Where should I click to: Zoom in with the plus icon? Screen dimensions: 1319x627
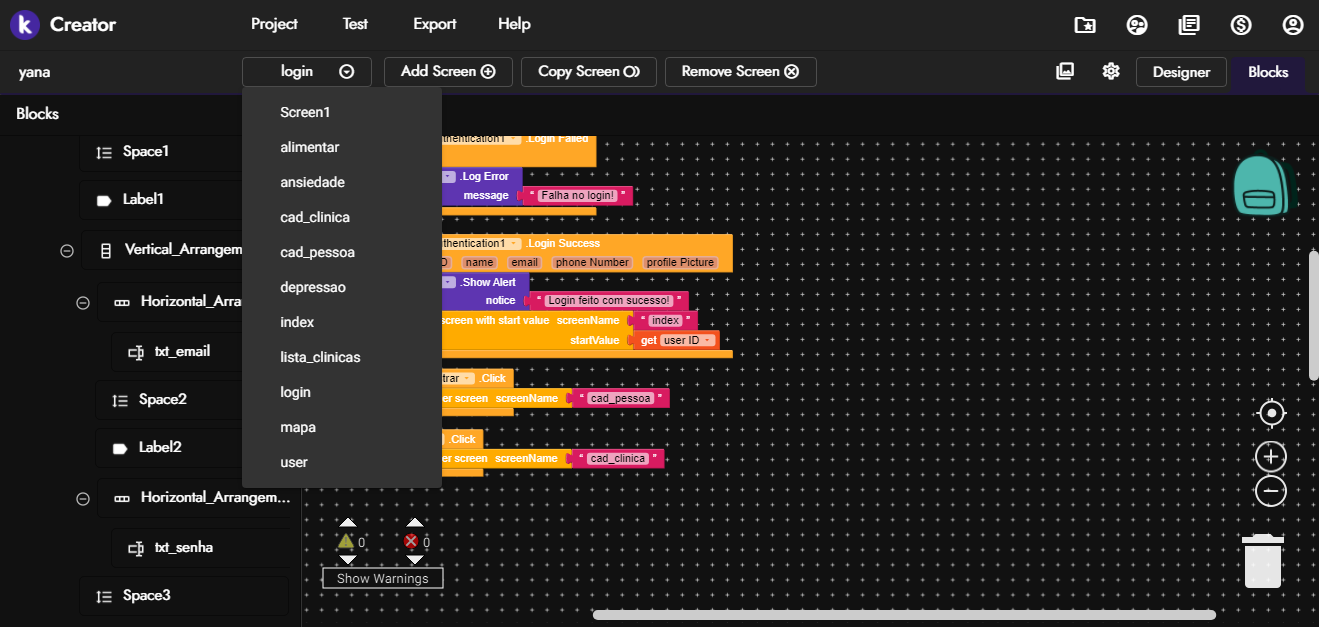pos(1270,457)
